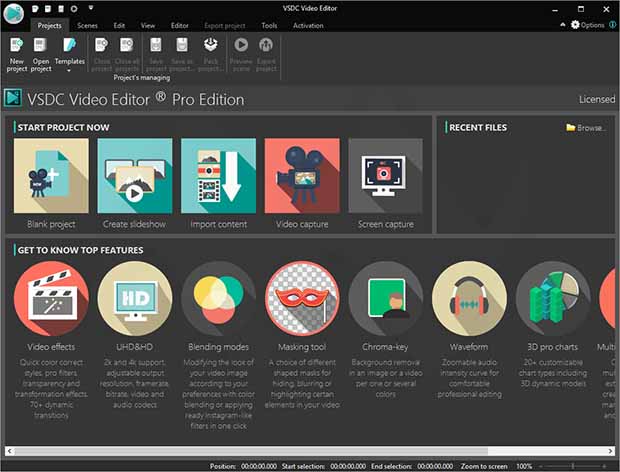This screenshot has height=472, width=620.
Task: Switch to the Projects tab
Action: (x=49, y=25)
